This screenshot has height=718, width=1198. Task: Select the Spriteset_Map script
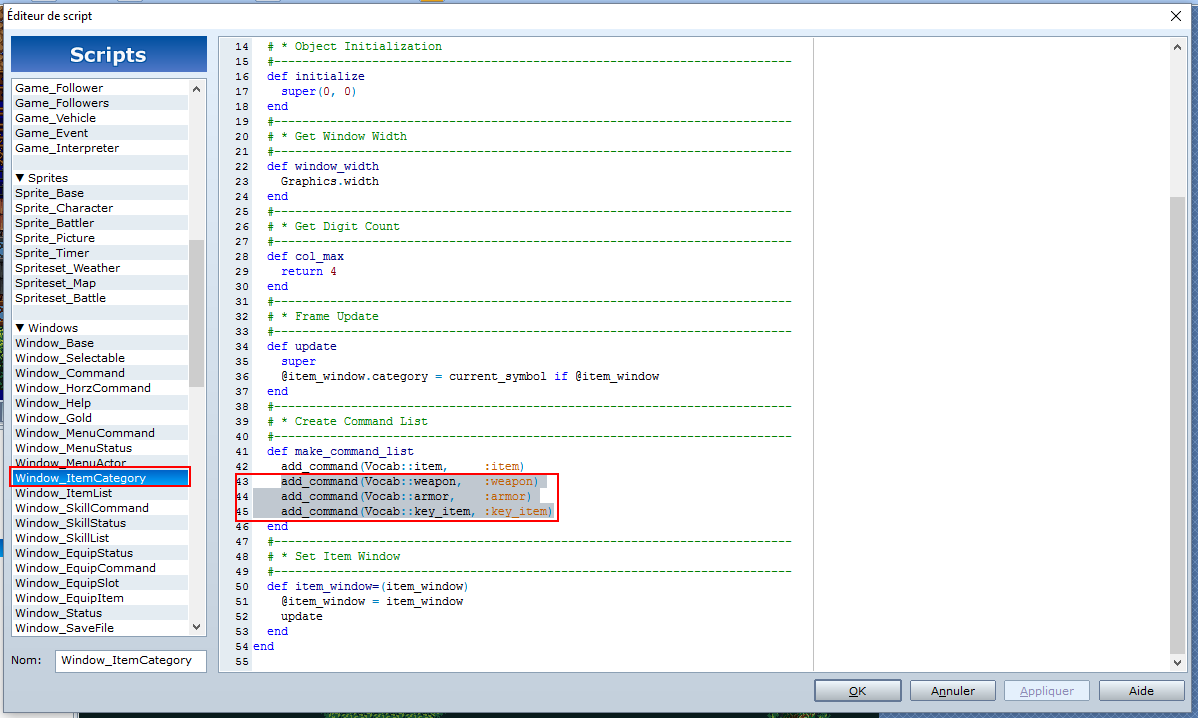(56, 283)
